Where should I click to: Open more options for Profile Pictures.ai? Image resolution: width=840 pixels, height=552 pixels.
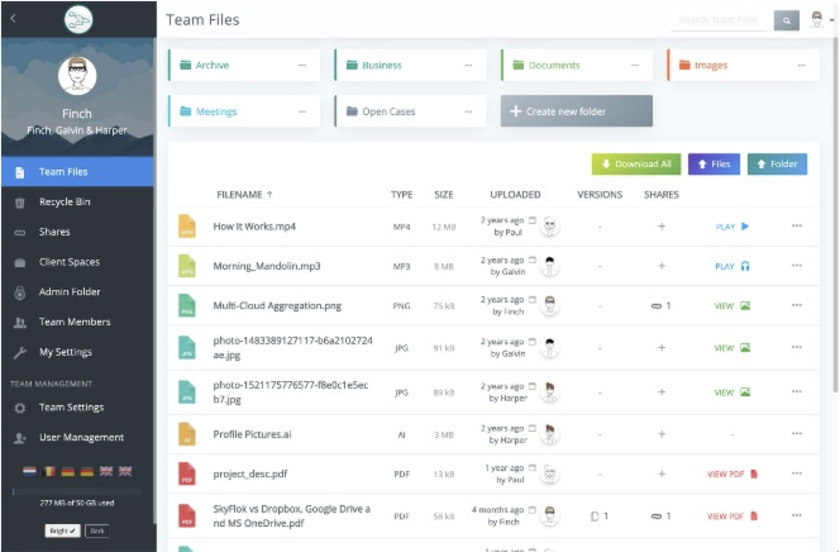click(797, 433)
